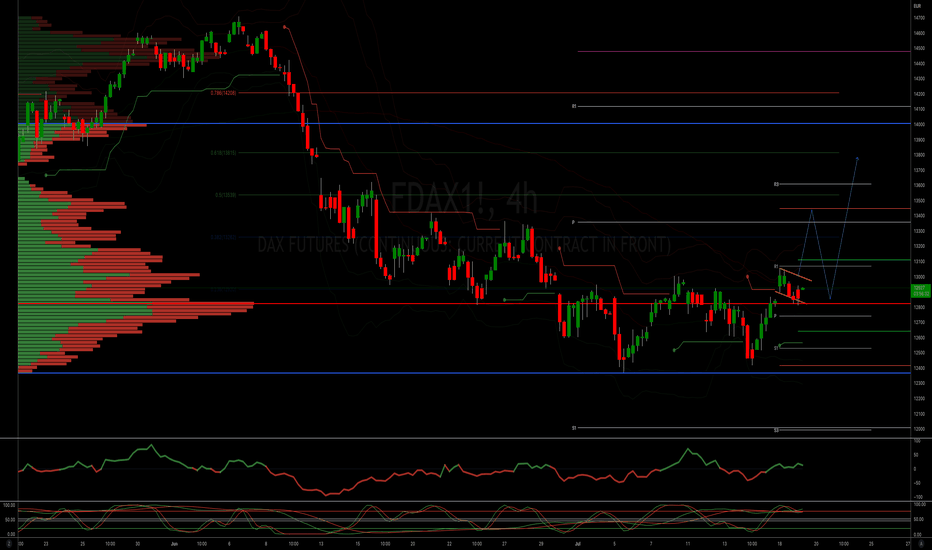Screen dimensions: 932x550
Task: Select the 0.618(13815) Fibonacci level label
Action: 223,153
